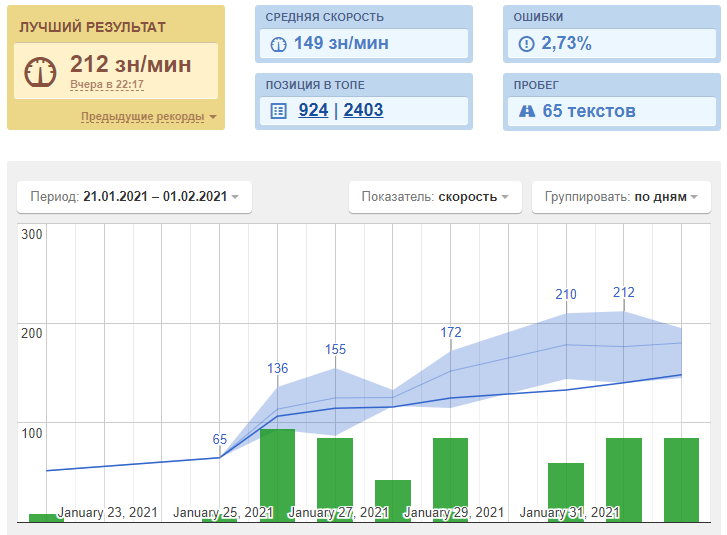This screenshot has width=727, height=535.
Task: Open the Группировать: по дням dropdown
Action: 621,197
